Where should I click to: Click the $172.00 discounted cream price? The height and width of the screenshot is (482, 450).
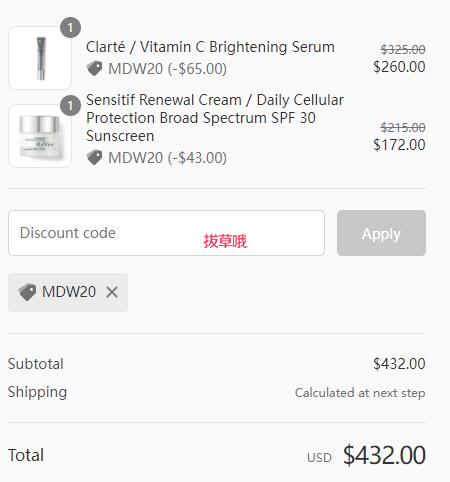(x=399, y=145)
